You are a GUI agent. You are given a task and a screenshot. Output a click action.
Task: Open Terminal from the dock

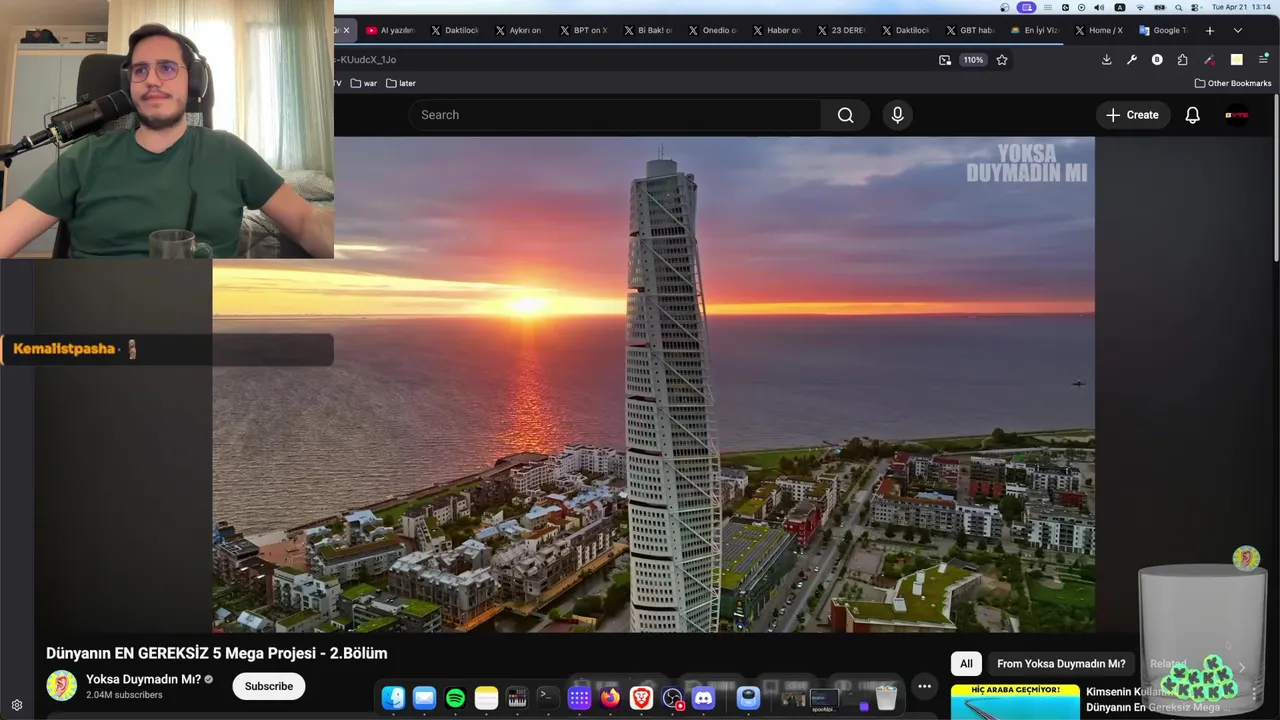(548, 697)
